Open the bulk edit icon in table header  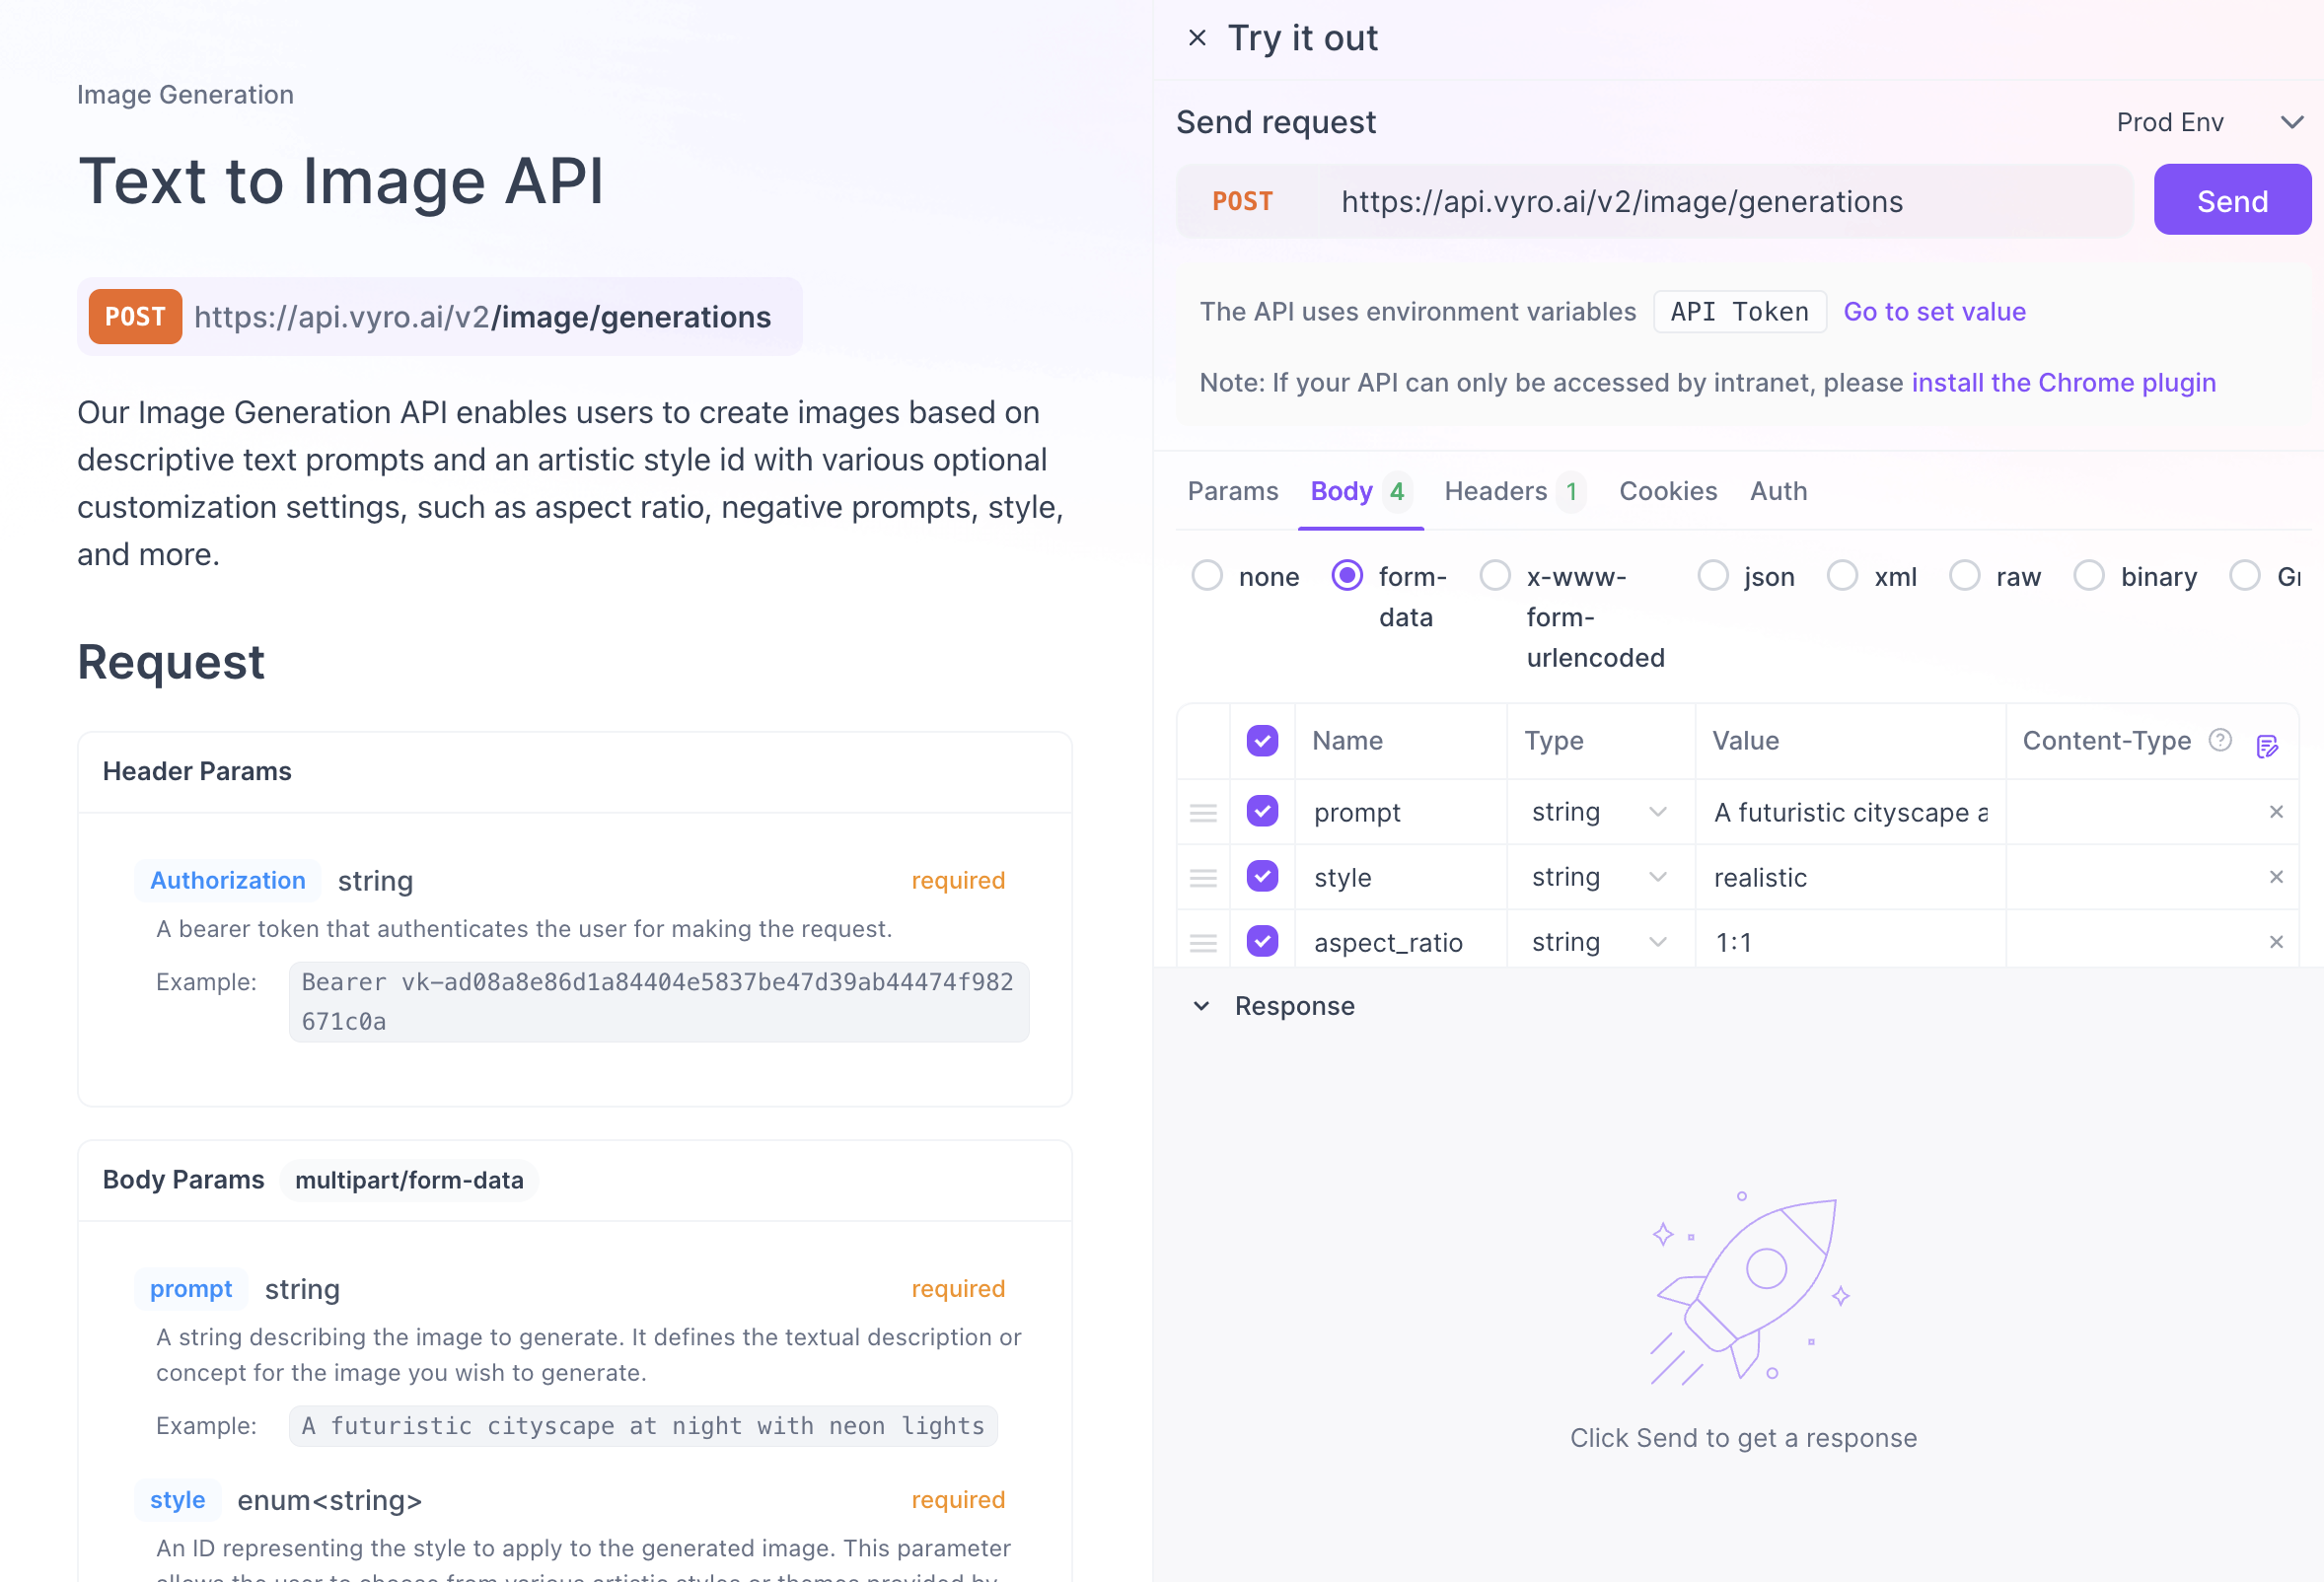pos(2267,745)
